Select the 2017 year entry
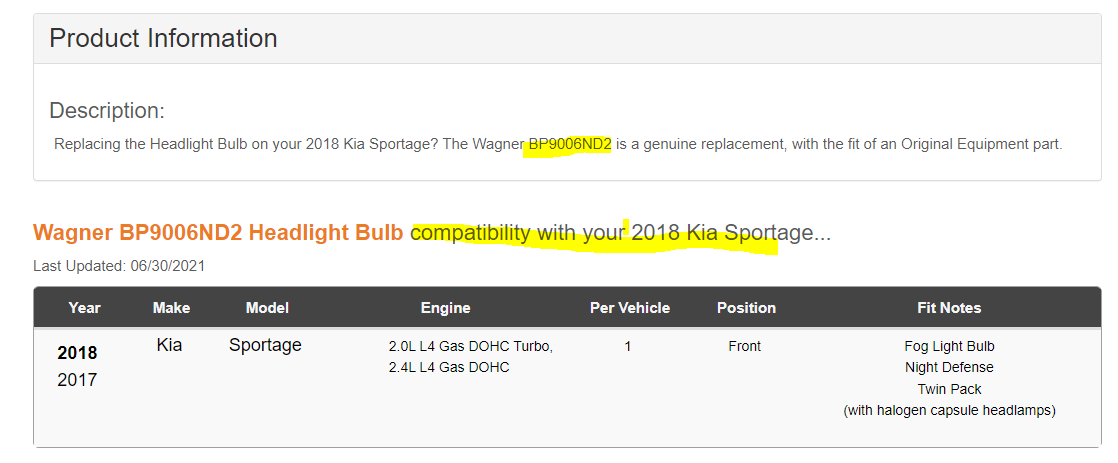This screenshot has height=463, width=1118. click(77, 380)
